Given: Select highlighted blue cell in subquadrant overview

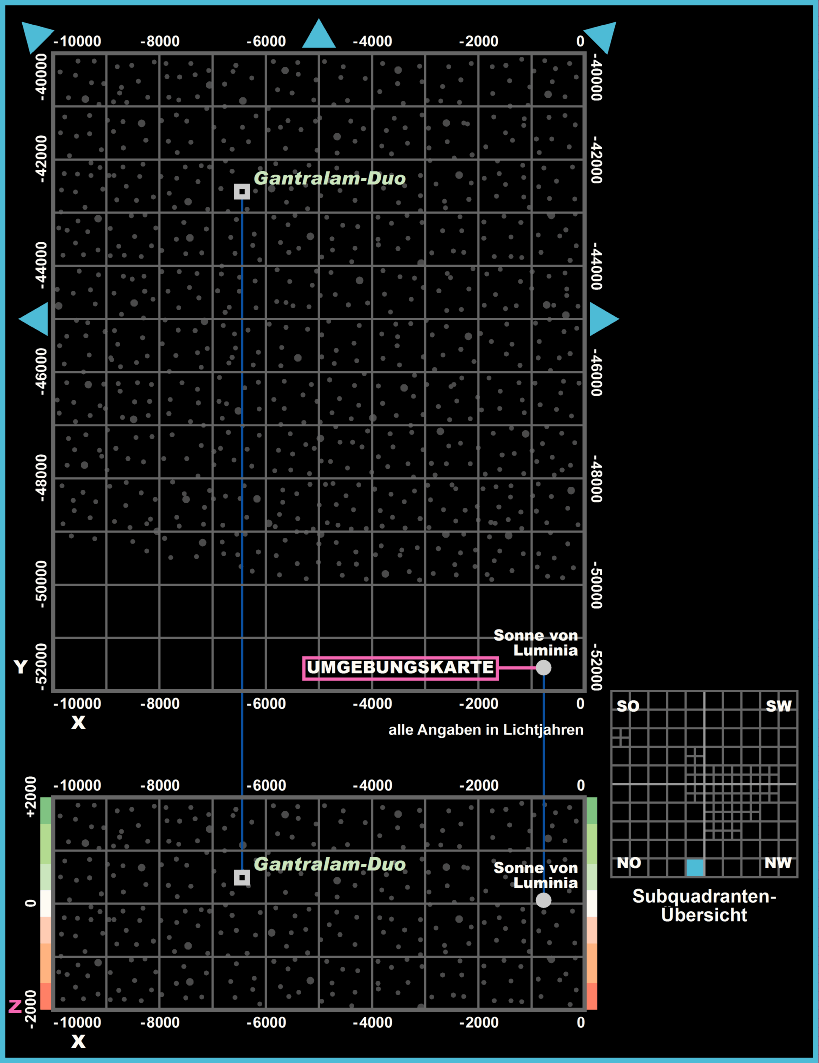Looking at the screenshot, I should click(695, 867).
